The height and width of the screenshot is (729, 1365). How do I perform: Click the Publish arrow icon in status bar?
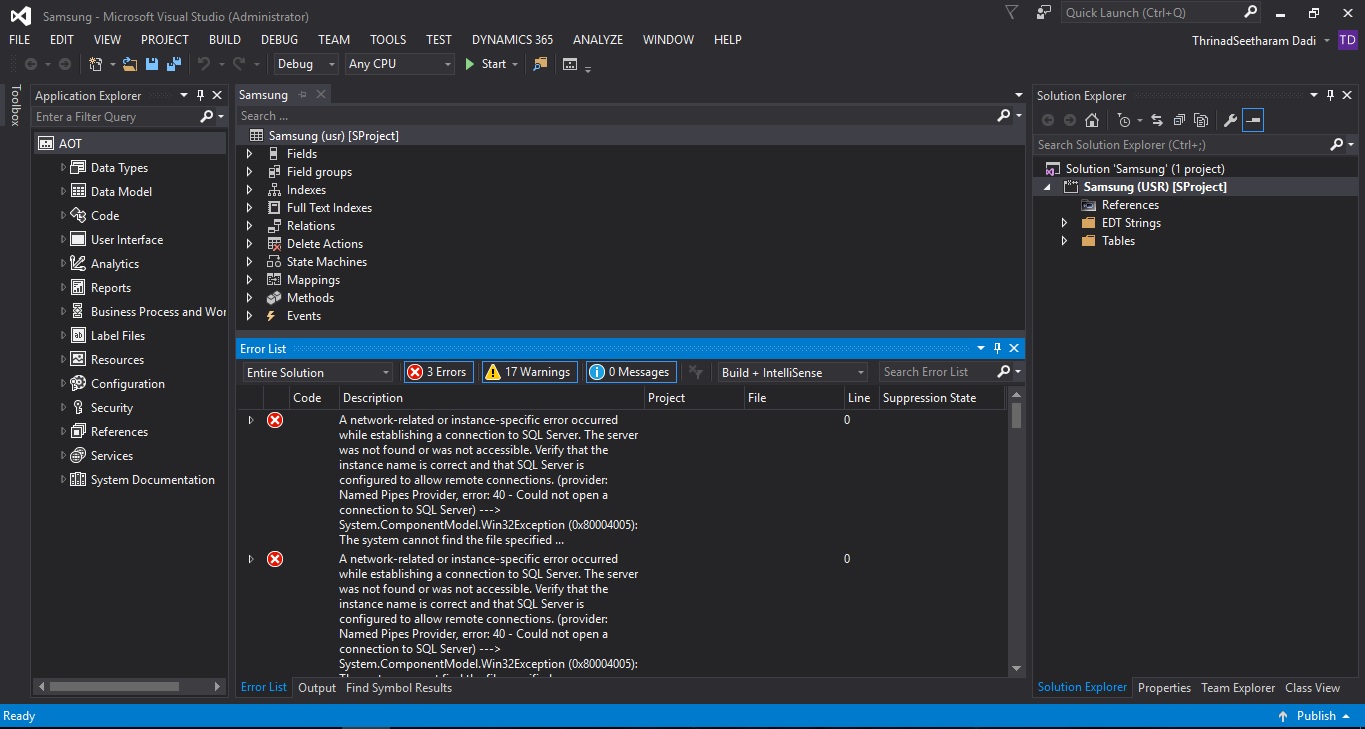click(x=1283, y=716)
